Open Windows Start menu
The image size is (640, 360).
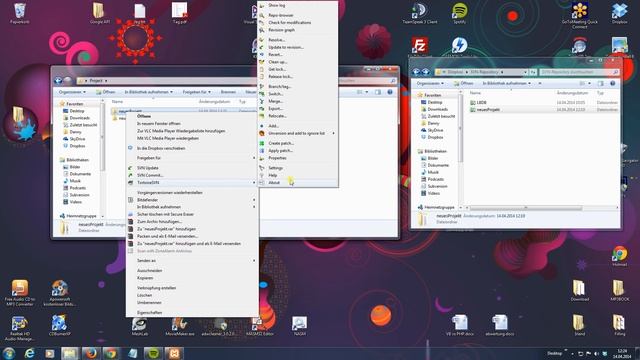point(9,353)
